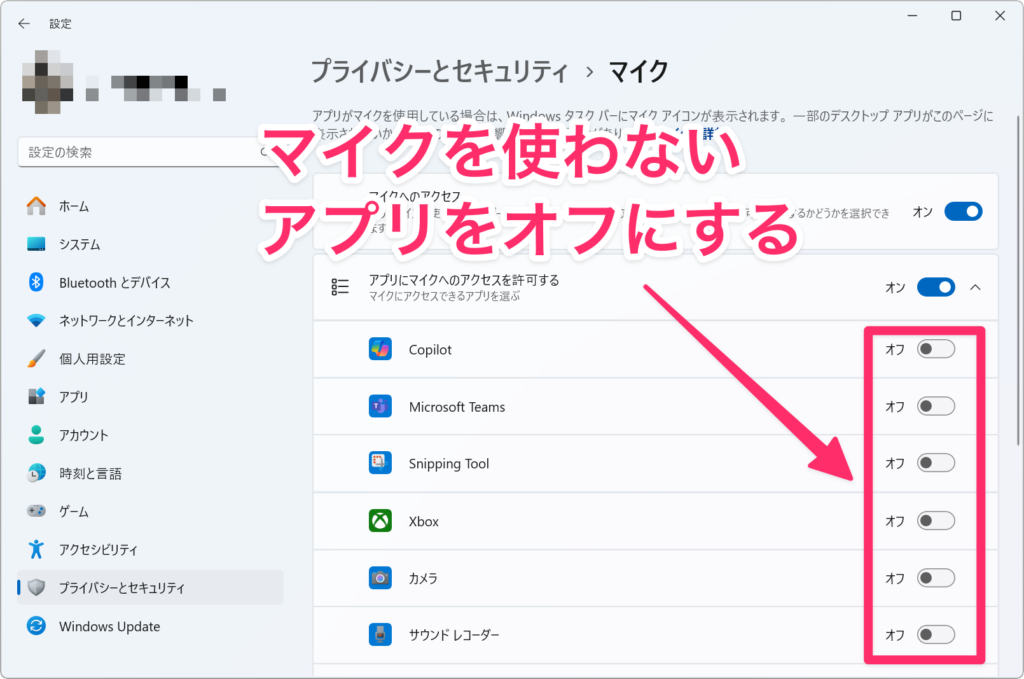Click the Xbox app name
The height and width of the screenshot is (679, 1024).
click(424, 521)
